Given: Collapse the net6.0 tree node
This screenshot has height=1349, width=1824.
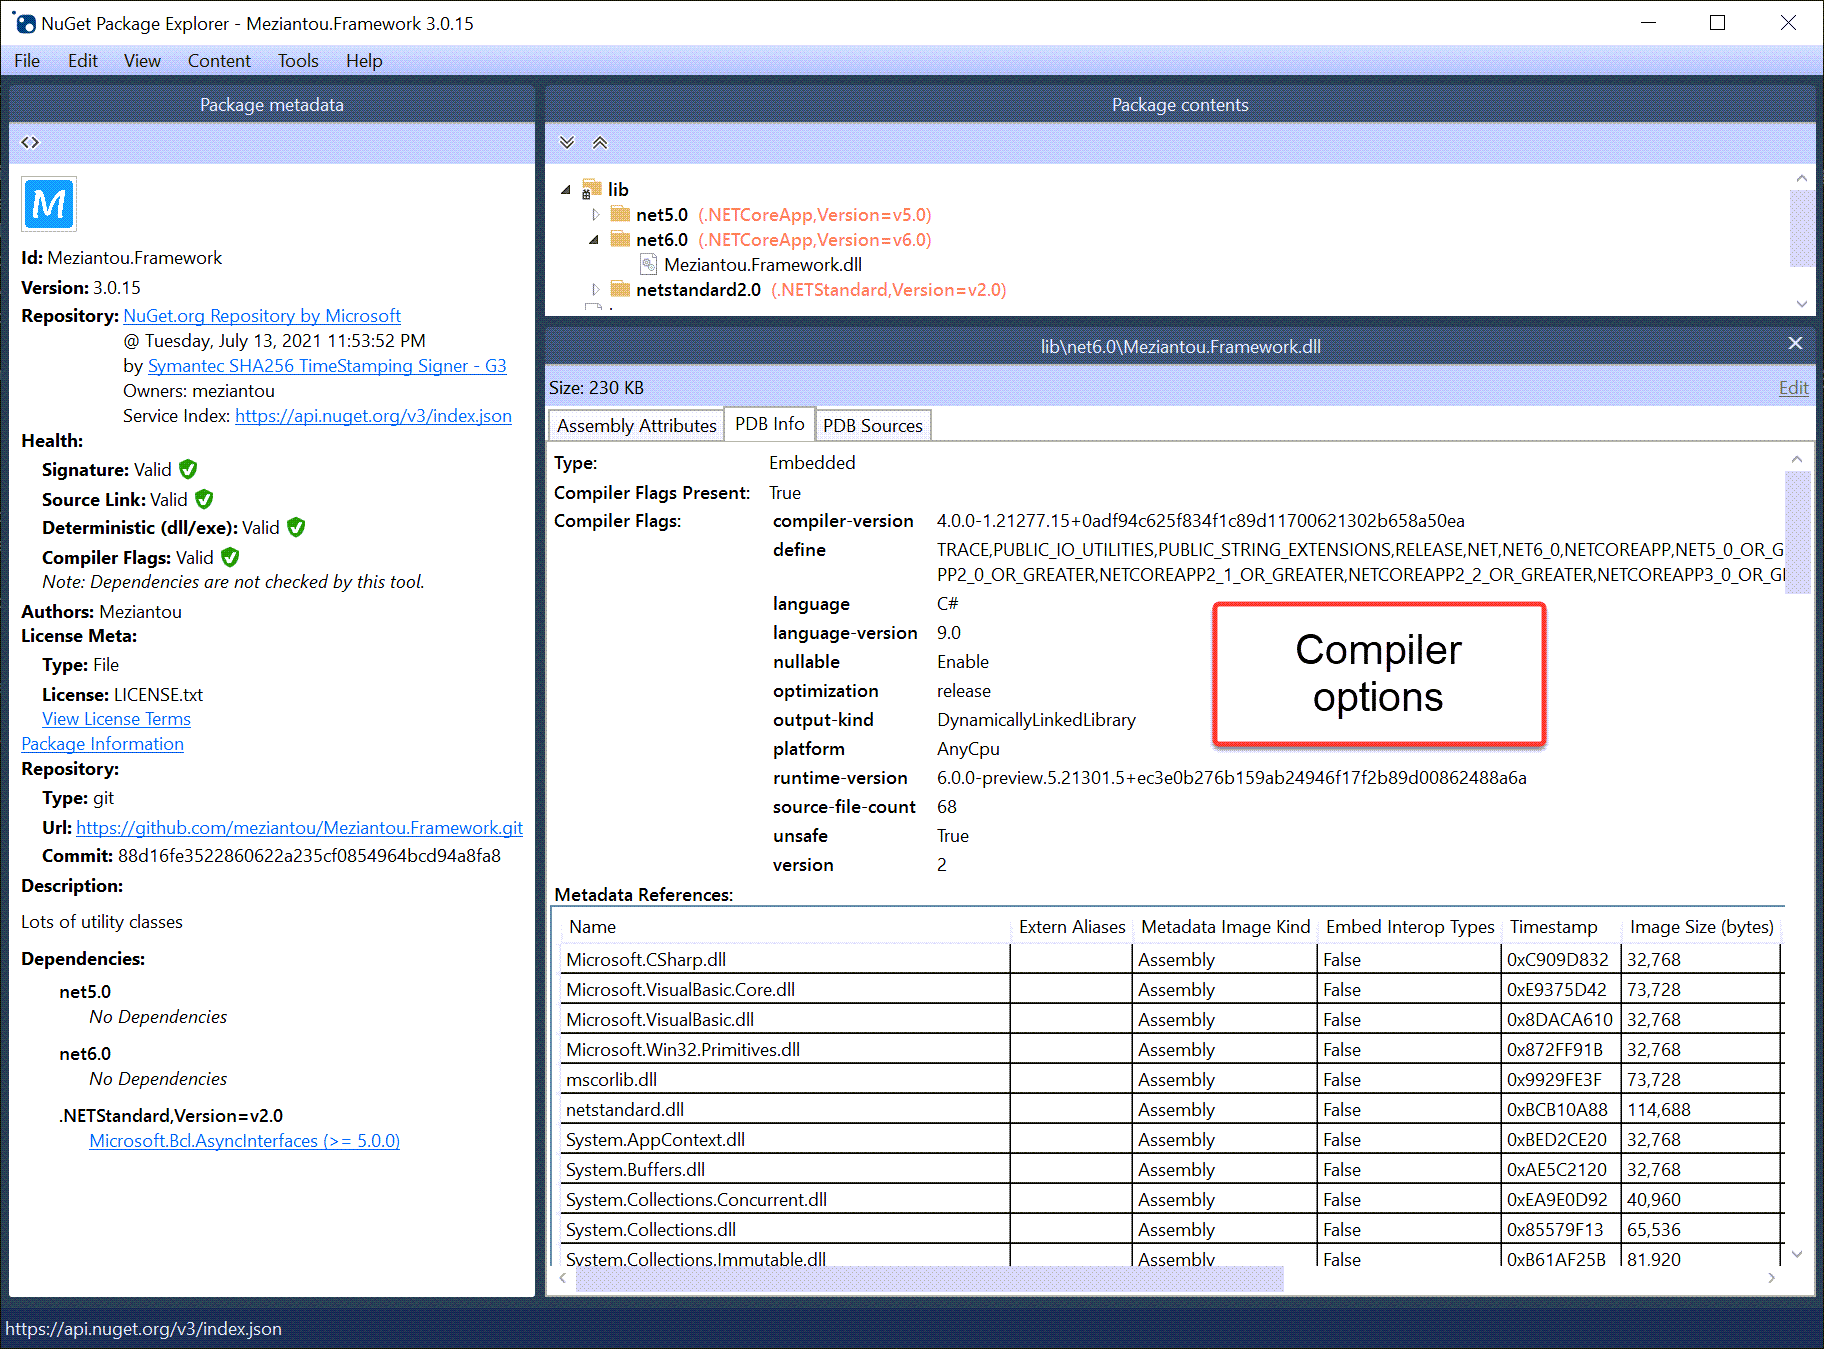Looking at the screenshot, I should tap(596, 239).
